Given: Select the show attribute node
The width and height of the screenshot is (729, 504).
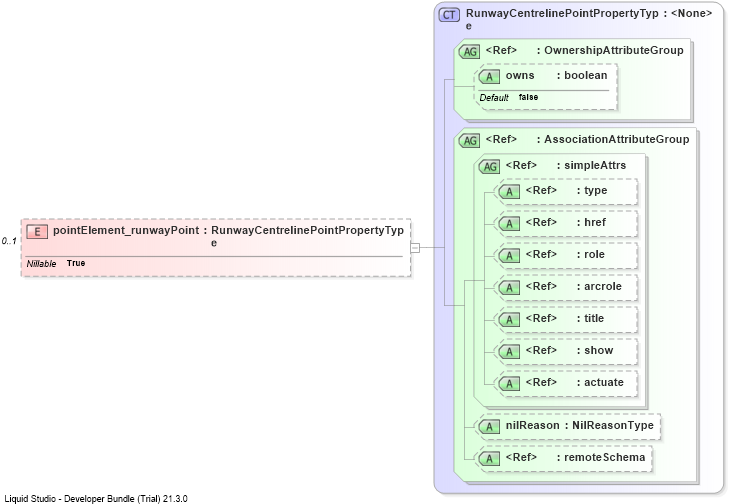Looking at the screenshot, I should pyautogui.click(x=566, y=351).
